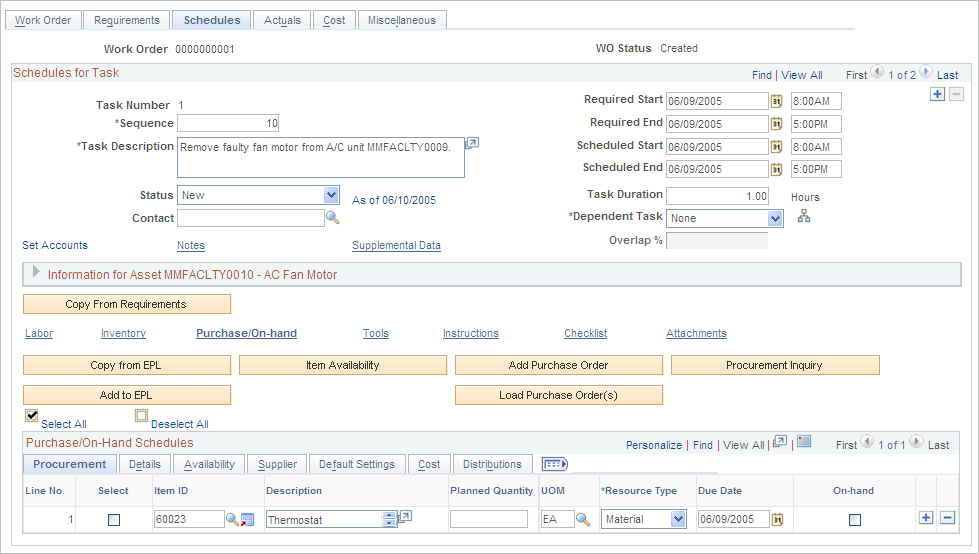Open the Supplemental Data link
The image size is (979, 554).
pyautogui.click(x=396, y=245)
